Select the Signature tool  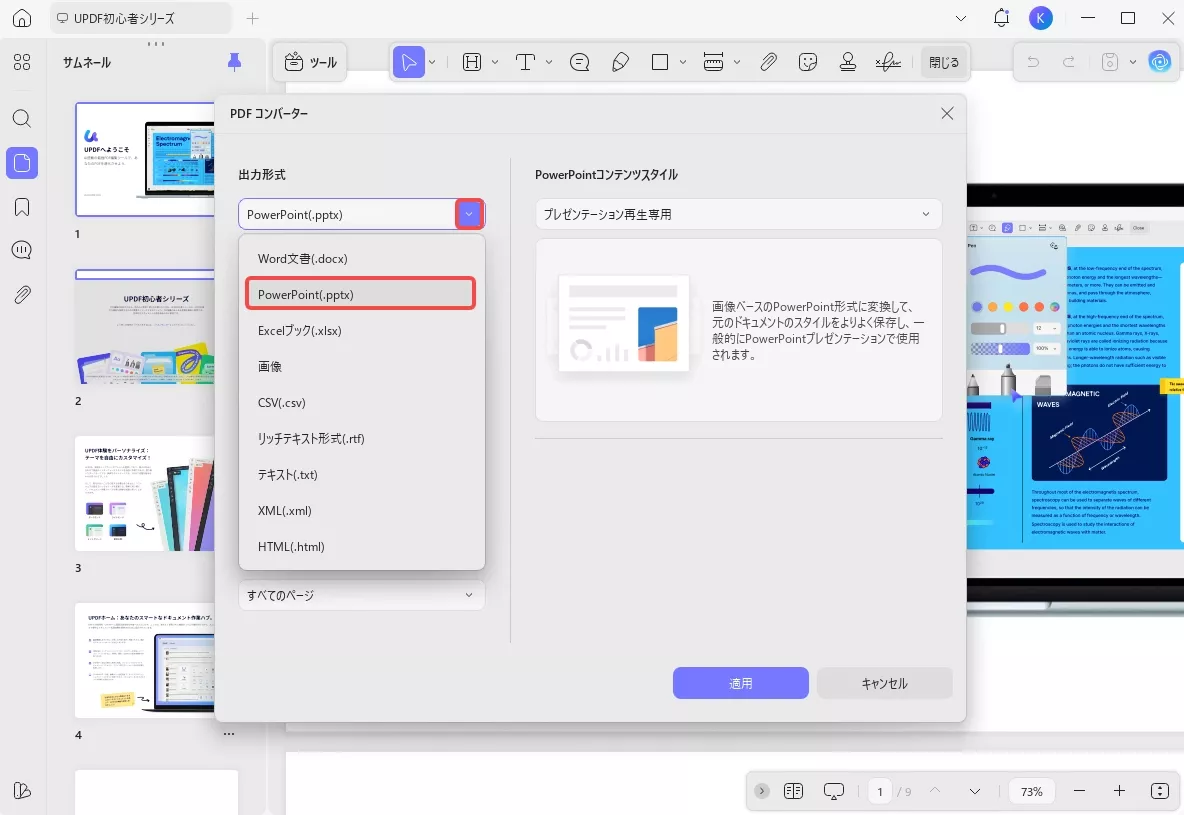(888, 62)
